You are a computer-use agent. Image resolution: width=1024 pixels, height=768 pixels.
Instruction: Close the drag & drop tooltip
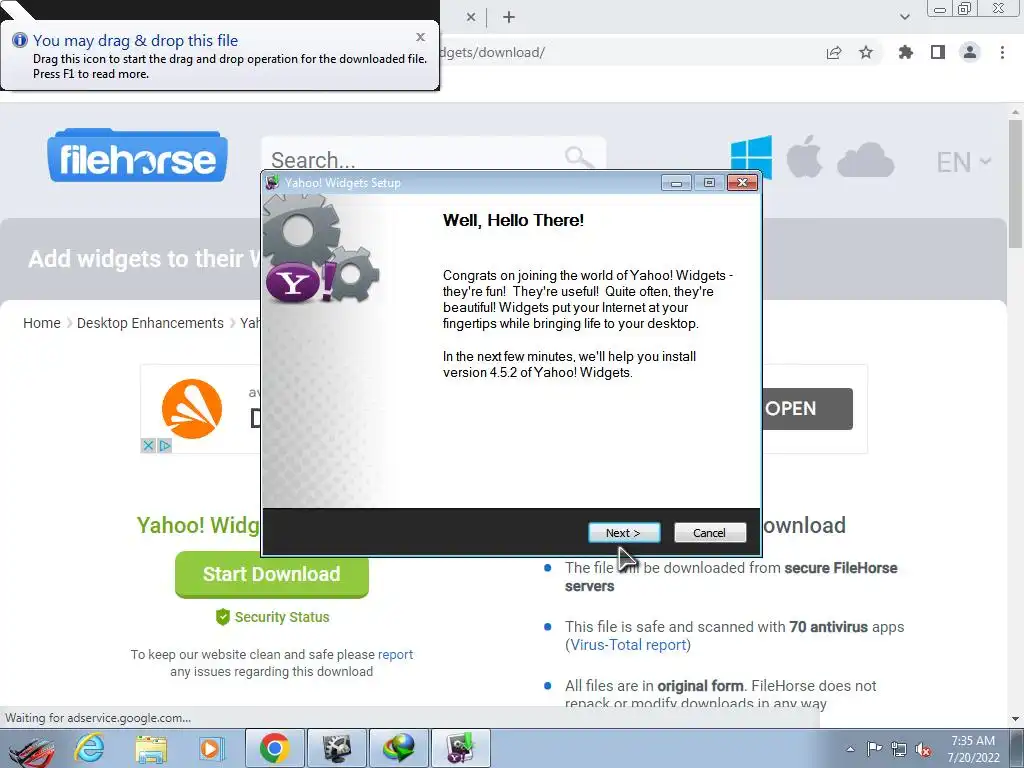[421, 37]
